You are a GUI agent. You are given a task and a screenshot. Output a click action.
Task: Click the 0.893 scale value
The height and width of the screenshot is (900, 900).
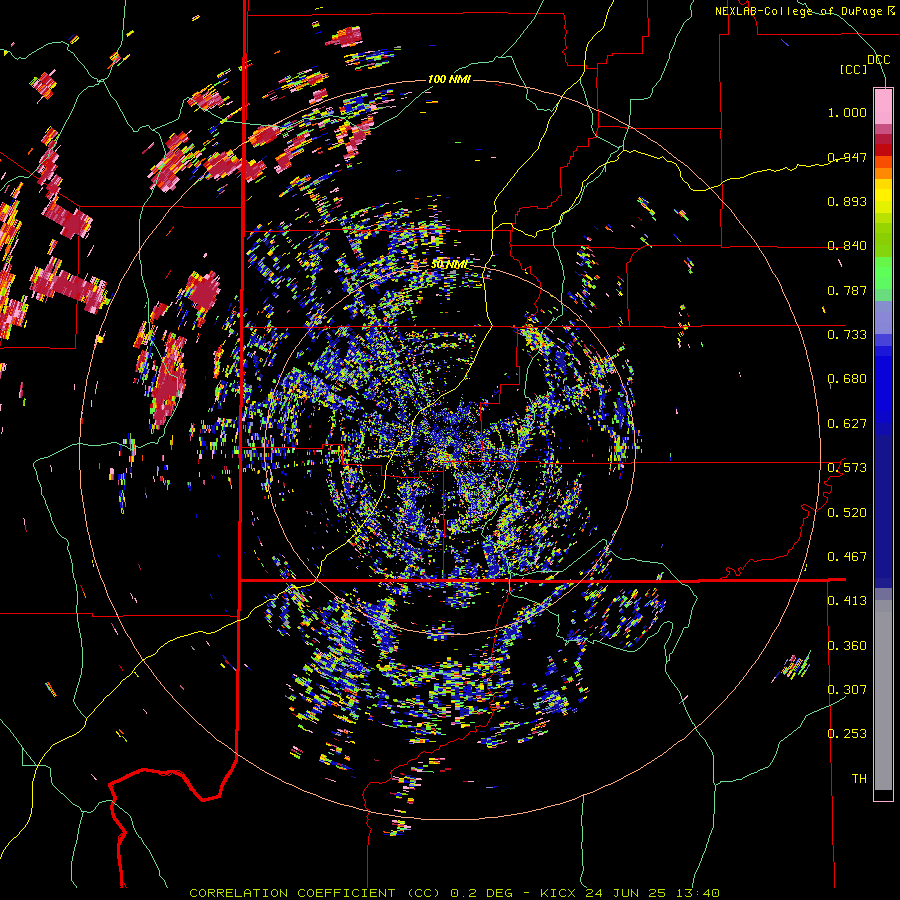click(847, 201)
